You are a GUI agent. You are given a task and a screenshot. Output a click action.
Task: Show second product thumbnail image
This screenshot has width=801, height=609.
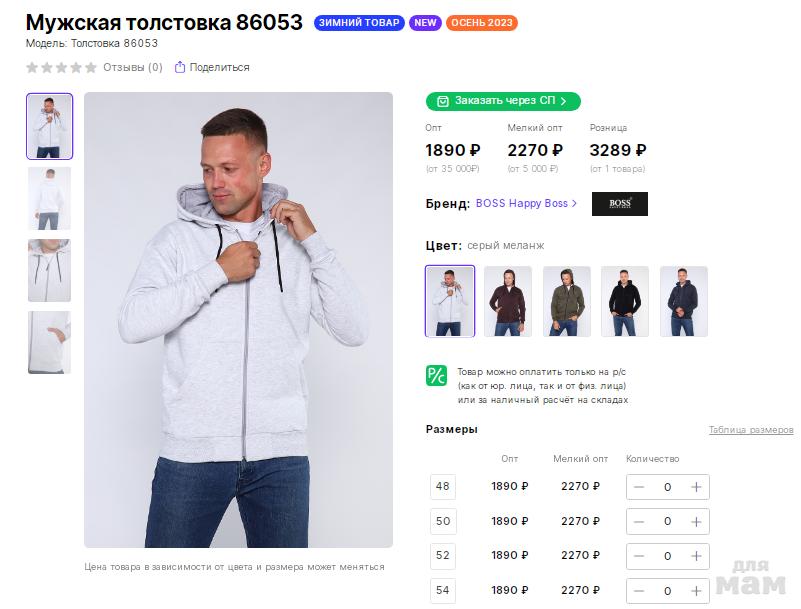(49, 198)
